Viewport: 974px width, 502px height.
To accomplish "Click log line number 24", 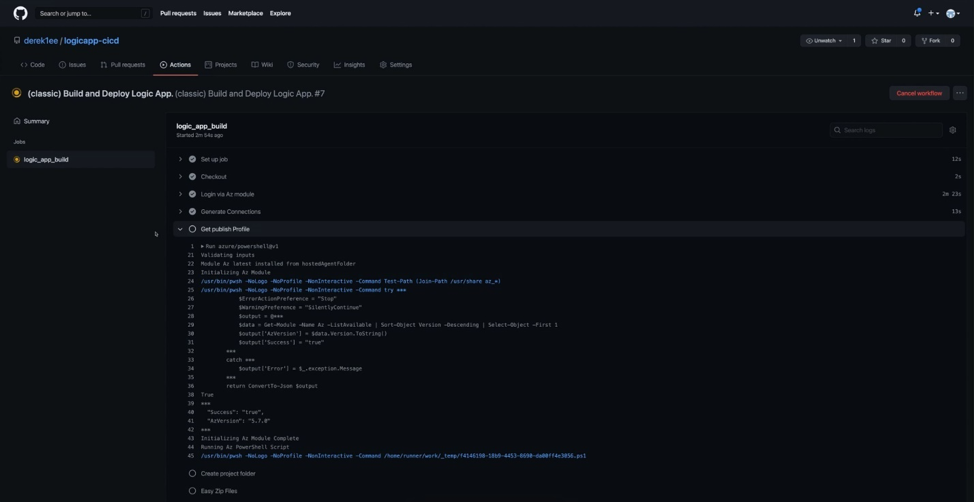I will [190, 281].
